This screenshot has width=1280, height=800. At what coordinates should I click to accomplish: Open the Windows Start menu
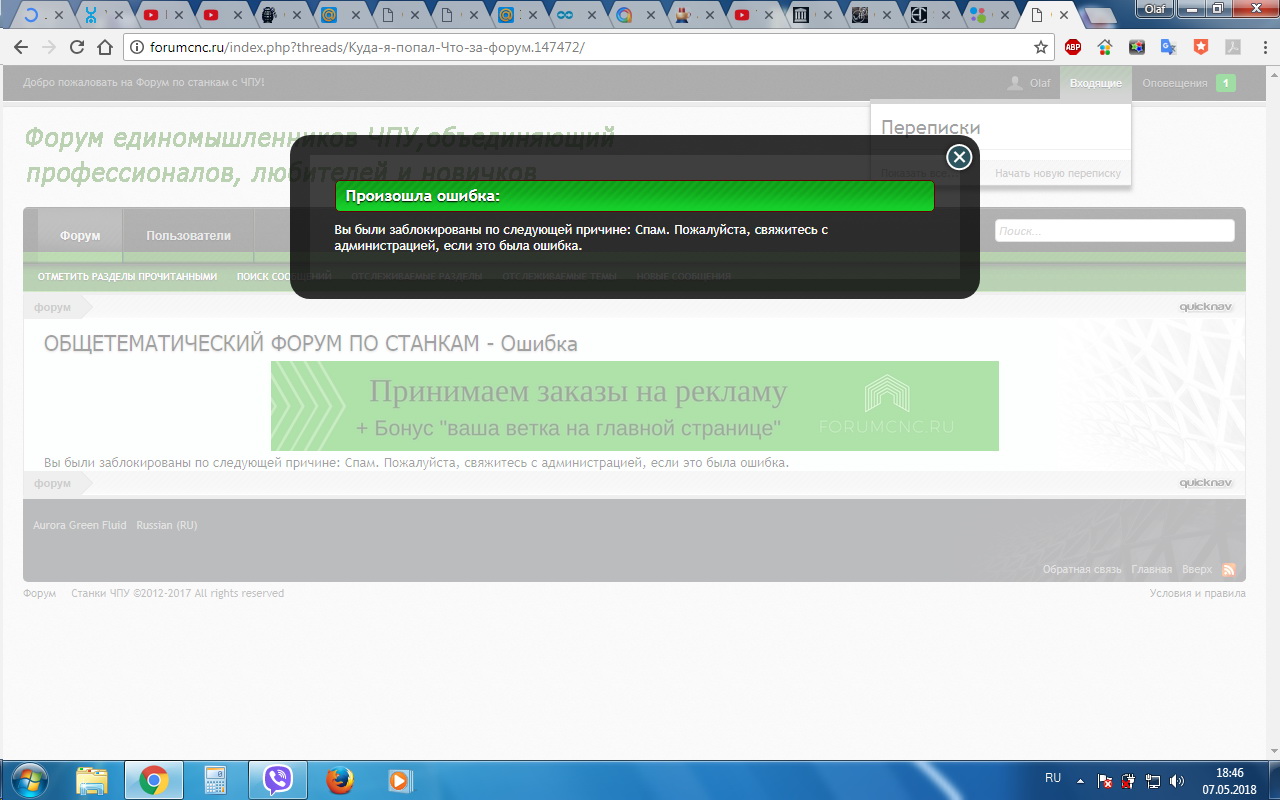[28, 779]
